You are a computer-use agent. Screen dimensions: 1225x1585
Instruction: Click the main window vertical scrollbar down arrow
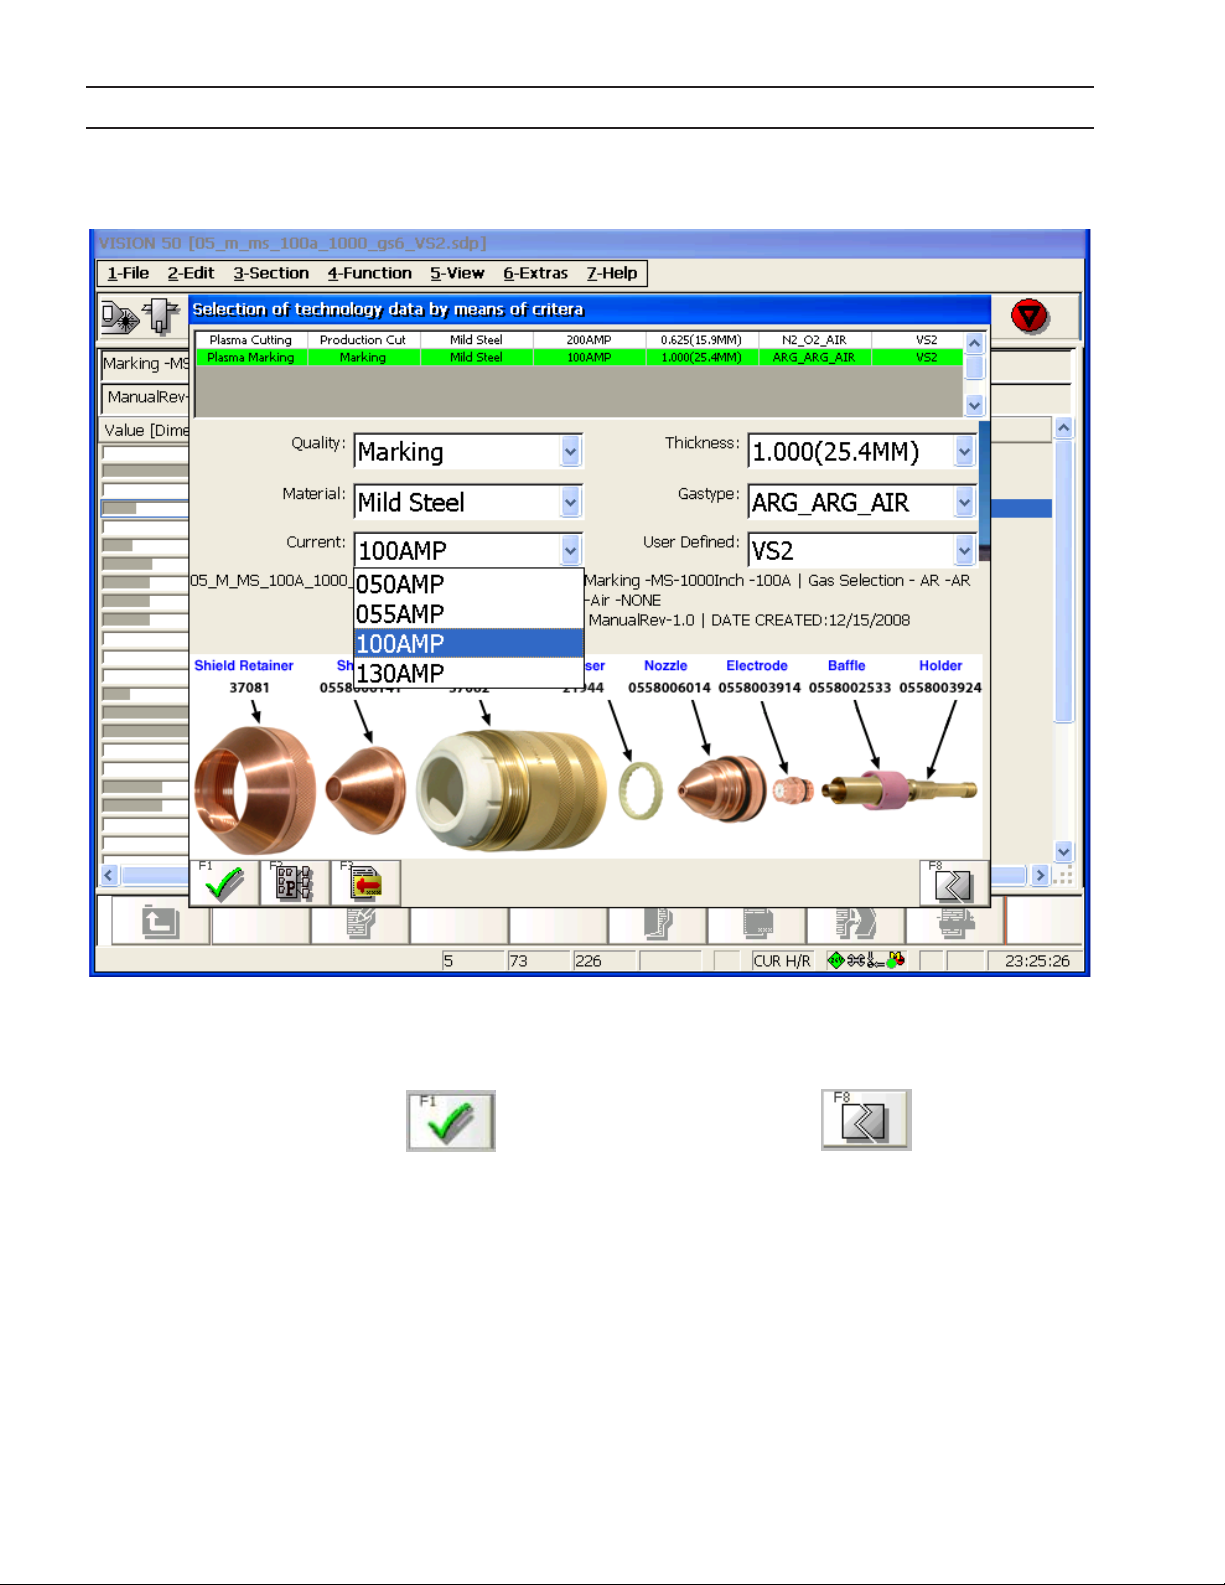[x=1064, y=852]
